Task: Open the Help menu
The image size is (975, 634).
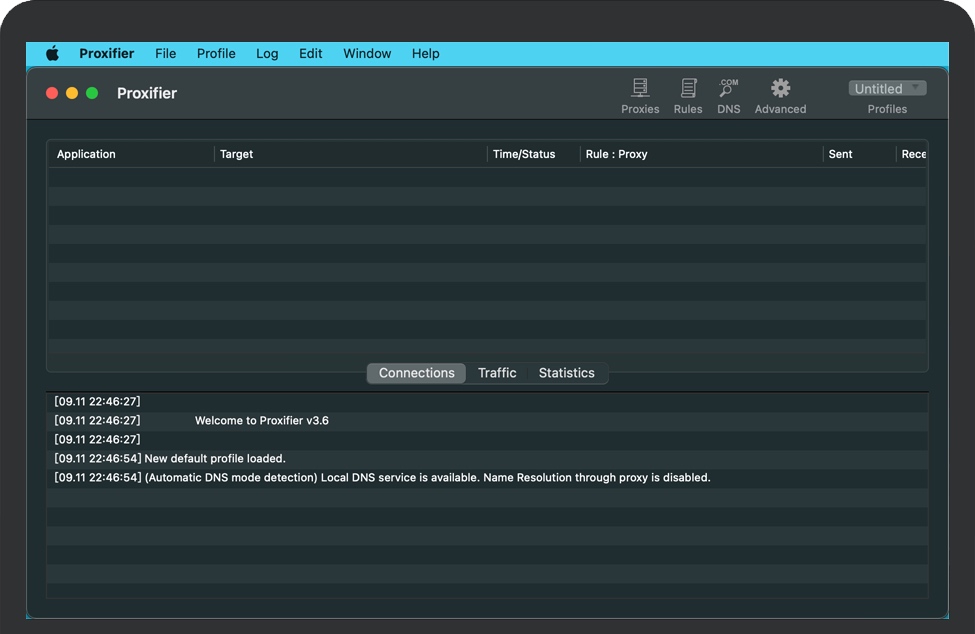Action: [x=425, y=54]
